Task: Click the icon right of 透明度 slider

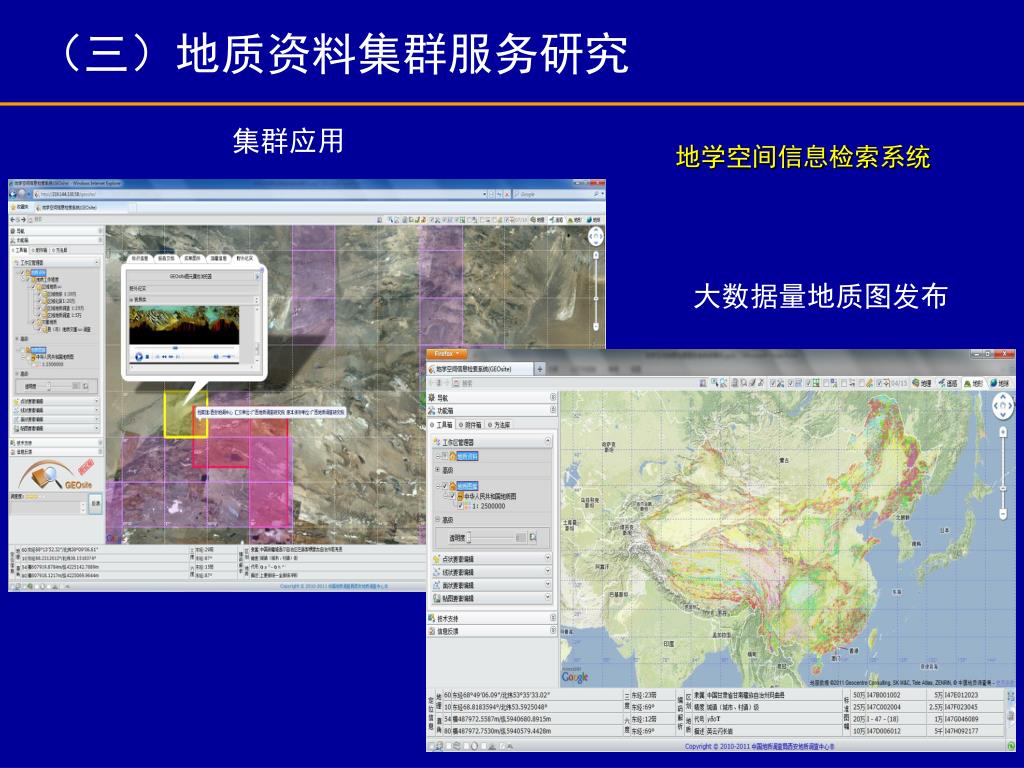Action: pyautogui.click(x=533, y=537)
